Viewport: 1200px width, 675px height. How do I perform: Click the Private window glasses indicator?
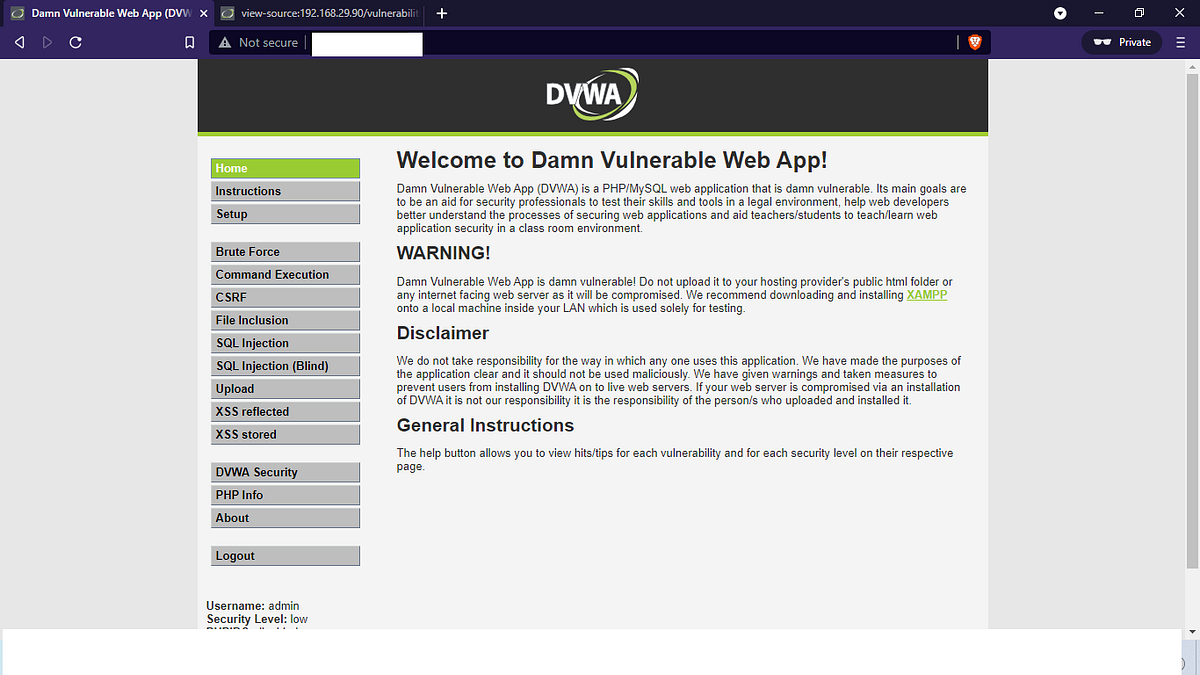[x=1121, y=42]
